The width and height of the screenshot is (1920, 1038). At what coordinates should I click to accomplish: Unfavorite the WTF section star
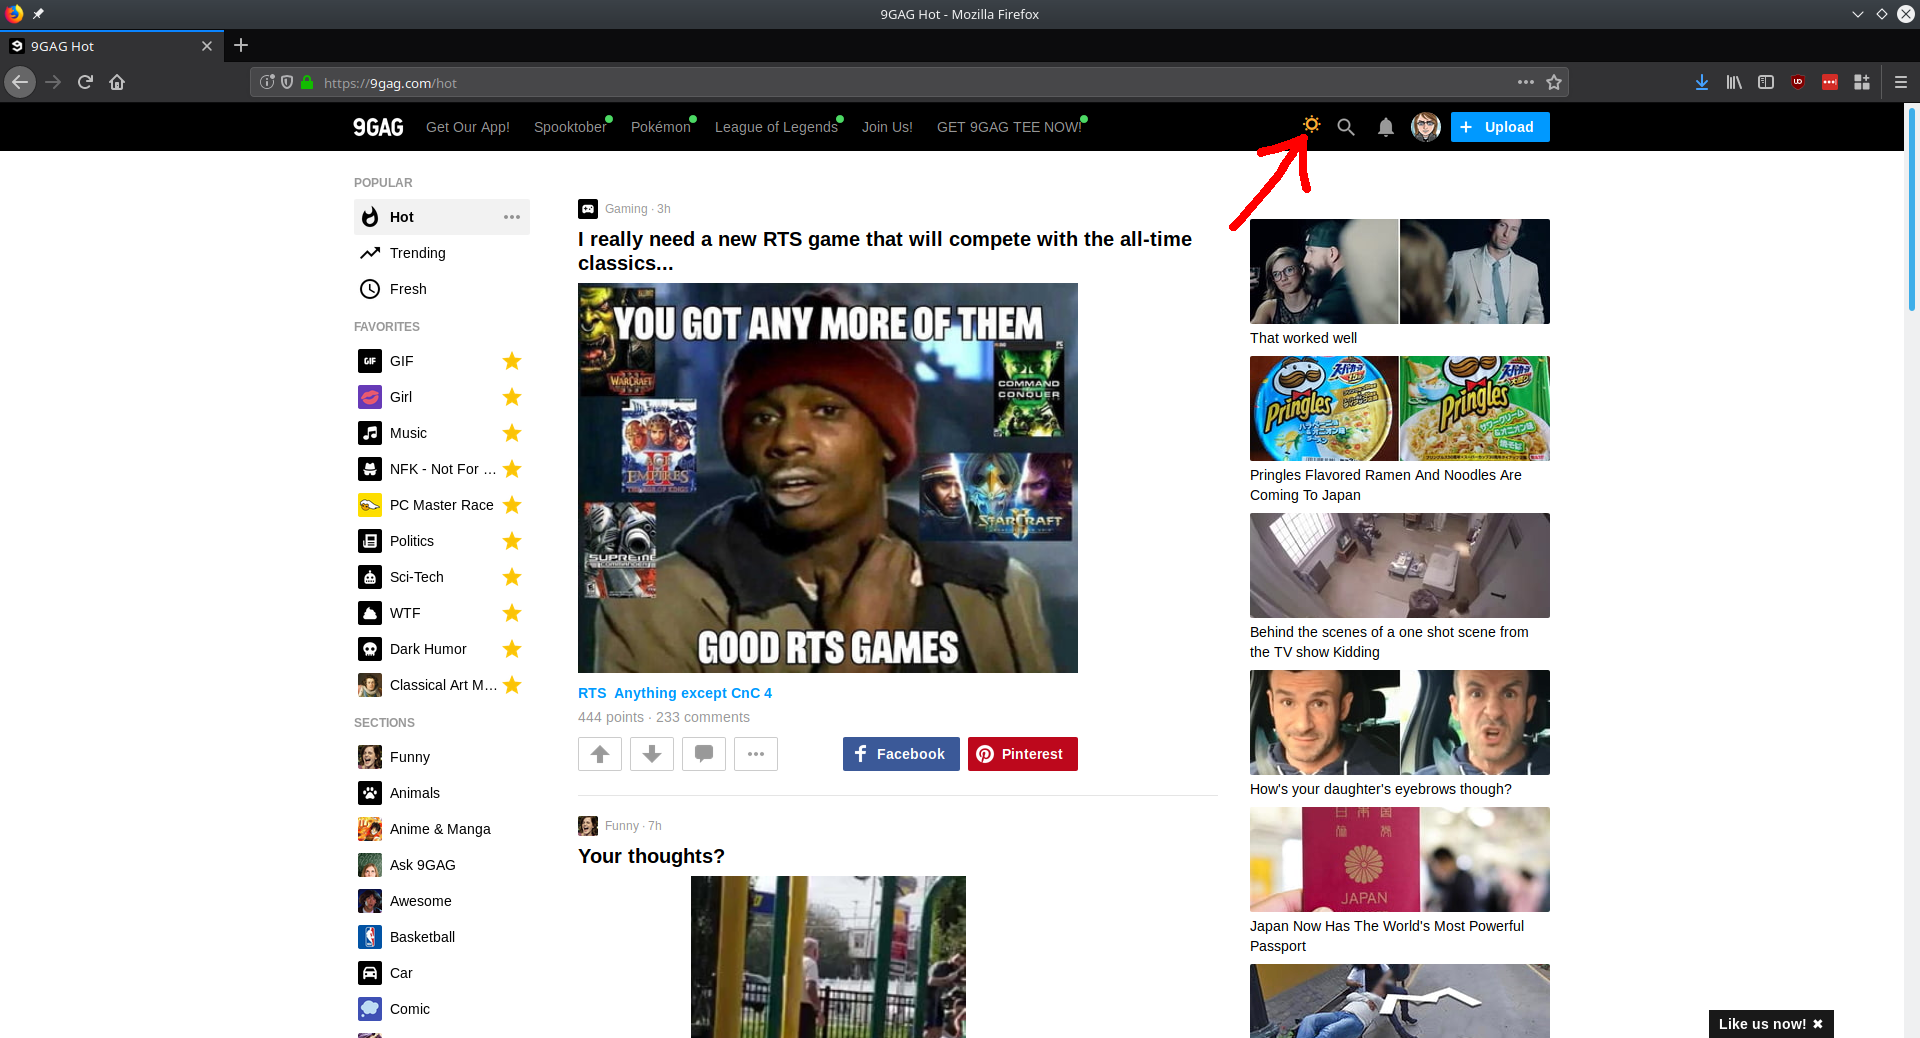tap(512, 613)
